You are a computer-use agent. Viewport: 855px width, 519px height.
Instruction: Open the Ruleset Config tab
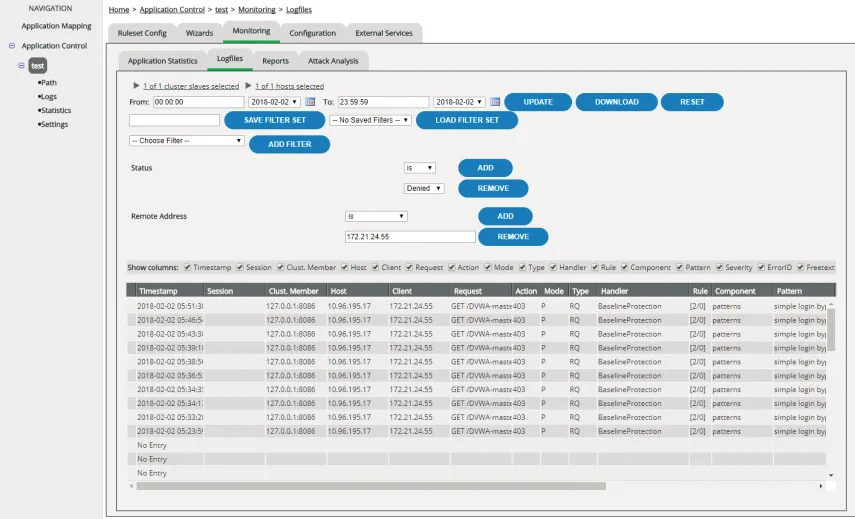coord(142,33)
